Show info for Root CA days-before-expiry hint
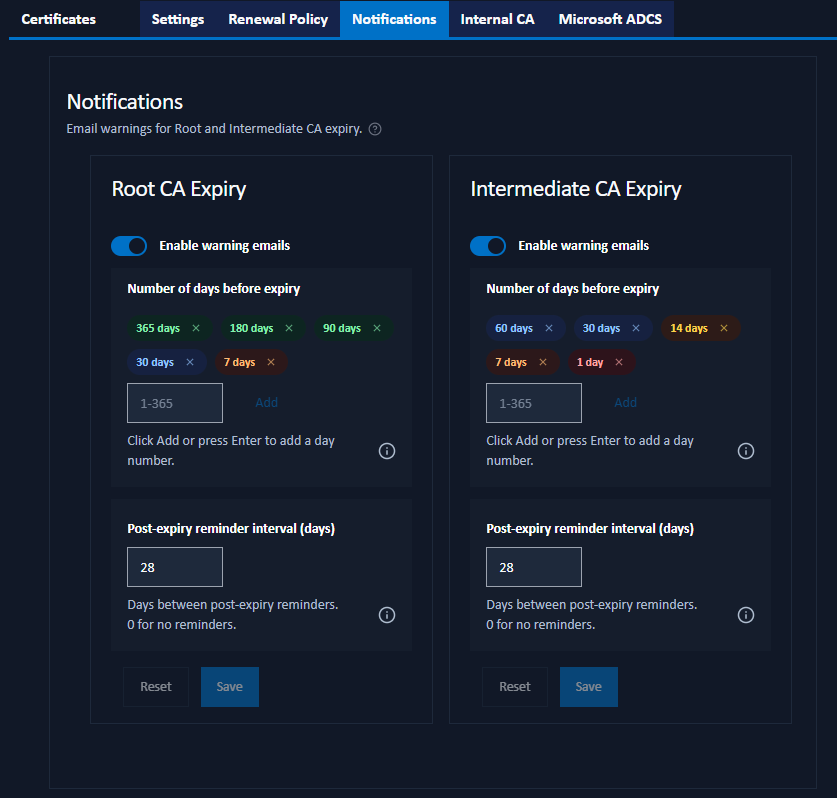Image resolution: width=837 pixels, height=798 pixels. point(387,451)
